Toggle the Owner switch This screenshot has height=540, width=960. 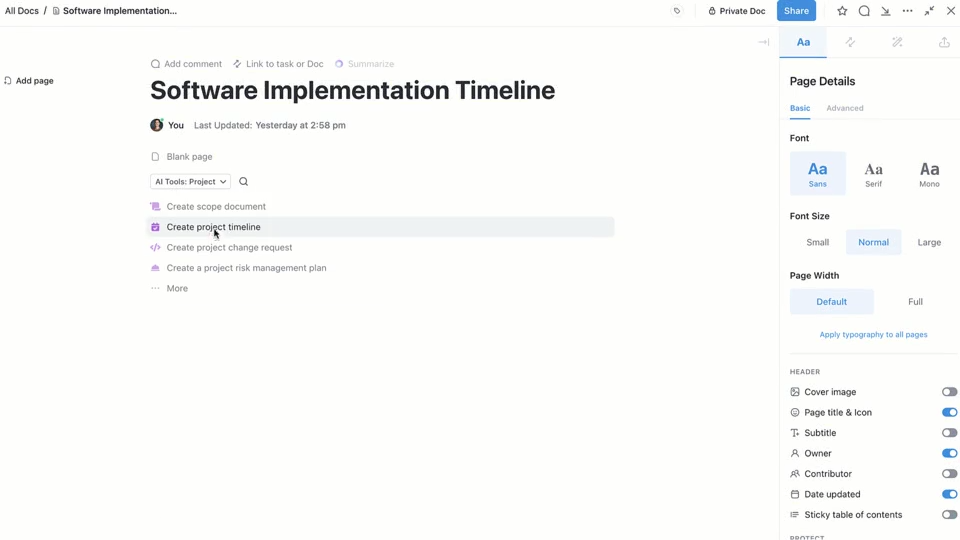[x=949, y=453]
